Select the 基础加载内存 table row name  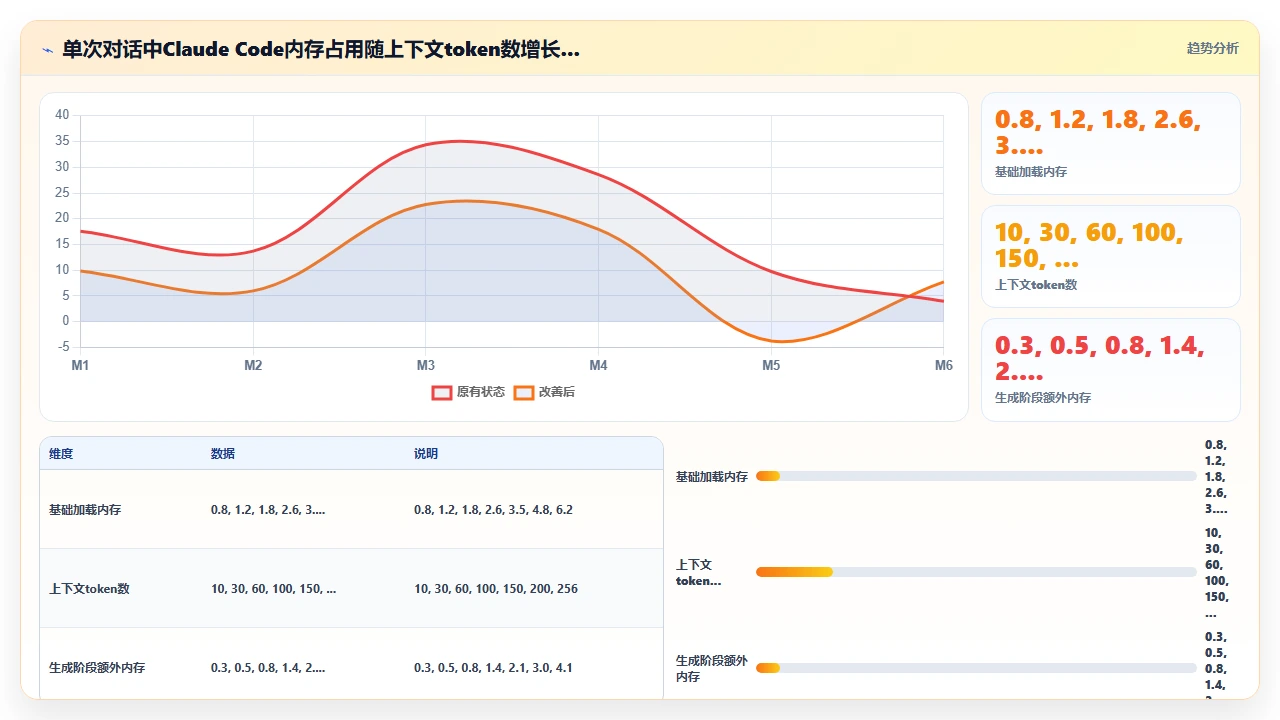[85, 510]
